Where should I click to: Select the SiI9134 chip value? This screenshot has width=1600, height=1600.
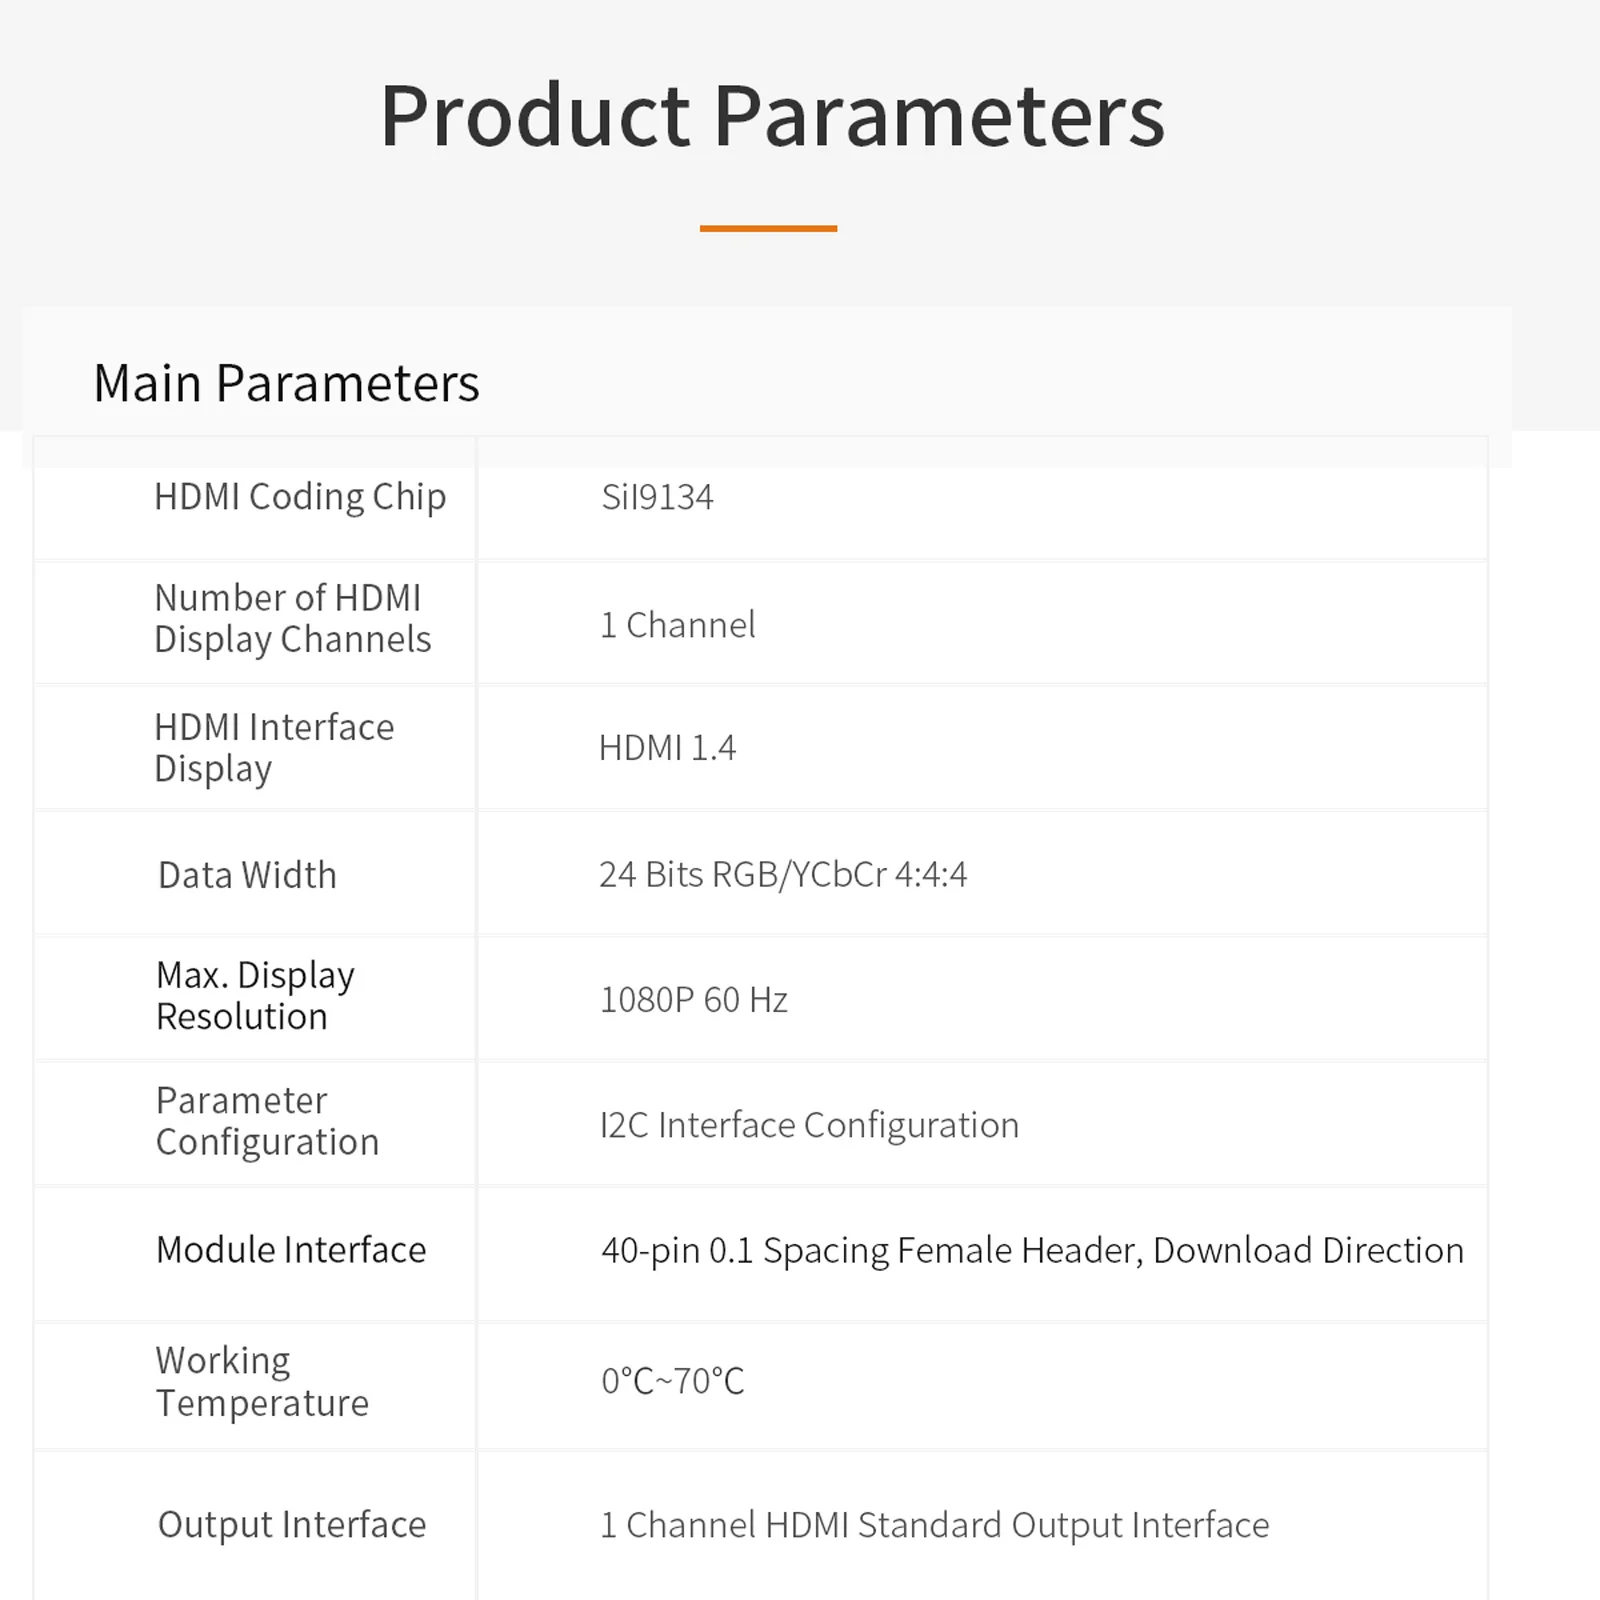(x=657, y=497)
